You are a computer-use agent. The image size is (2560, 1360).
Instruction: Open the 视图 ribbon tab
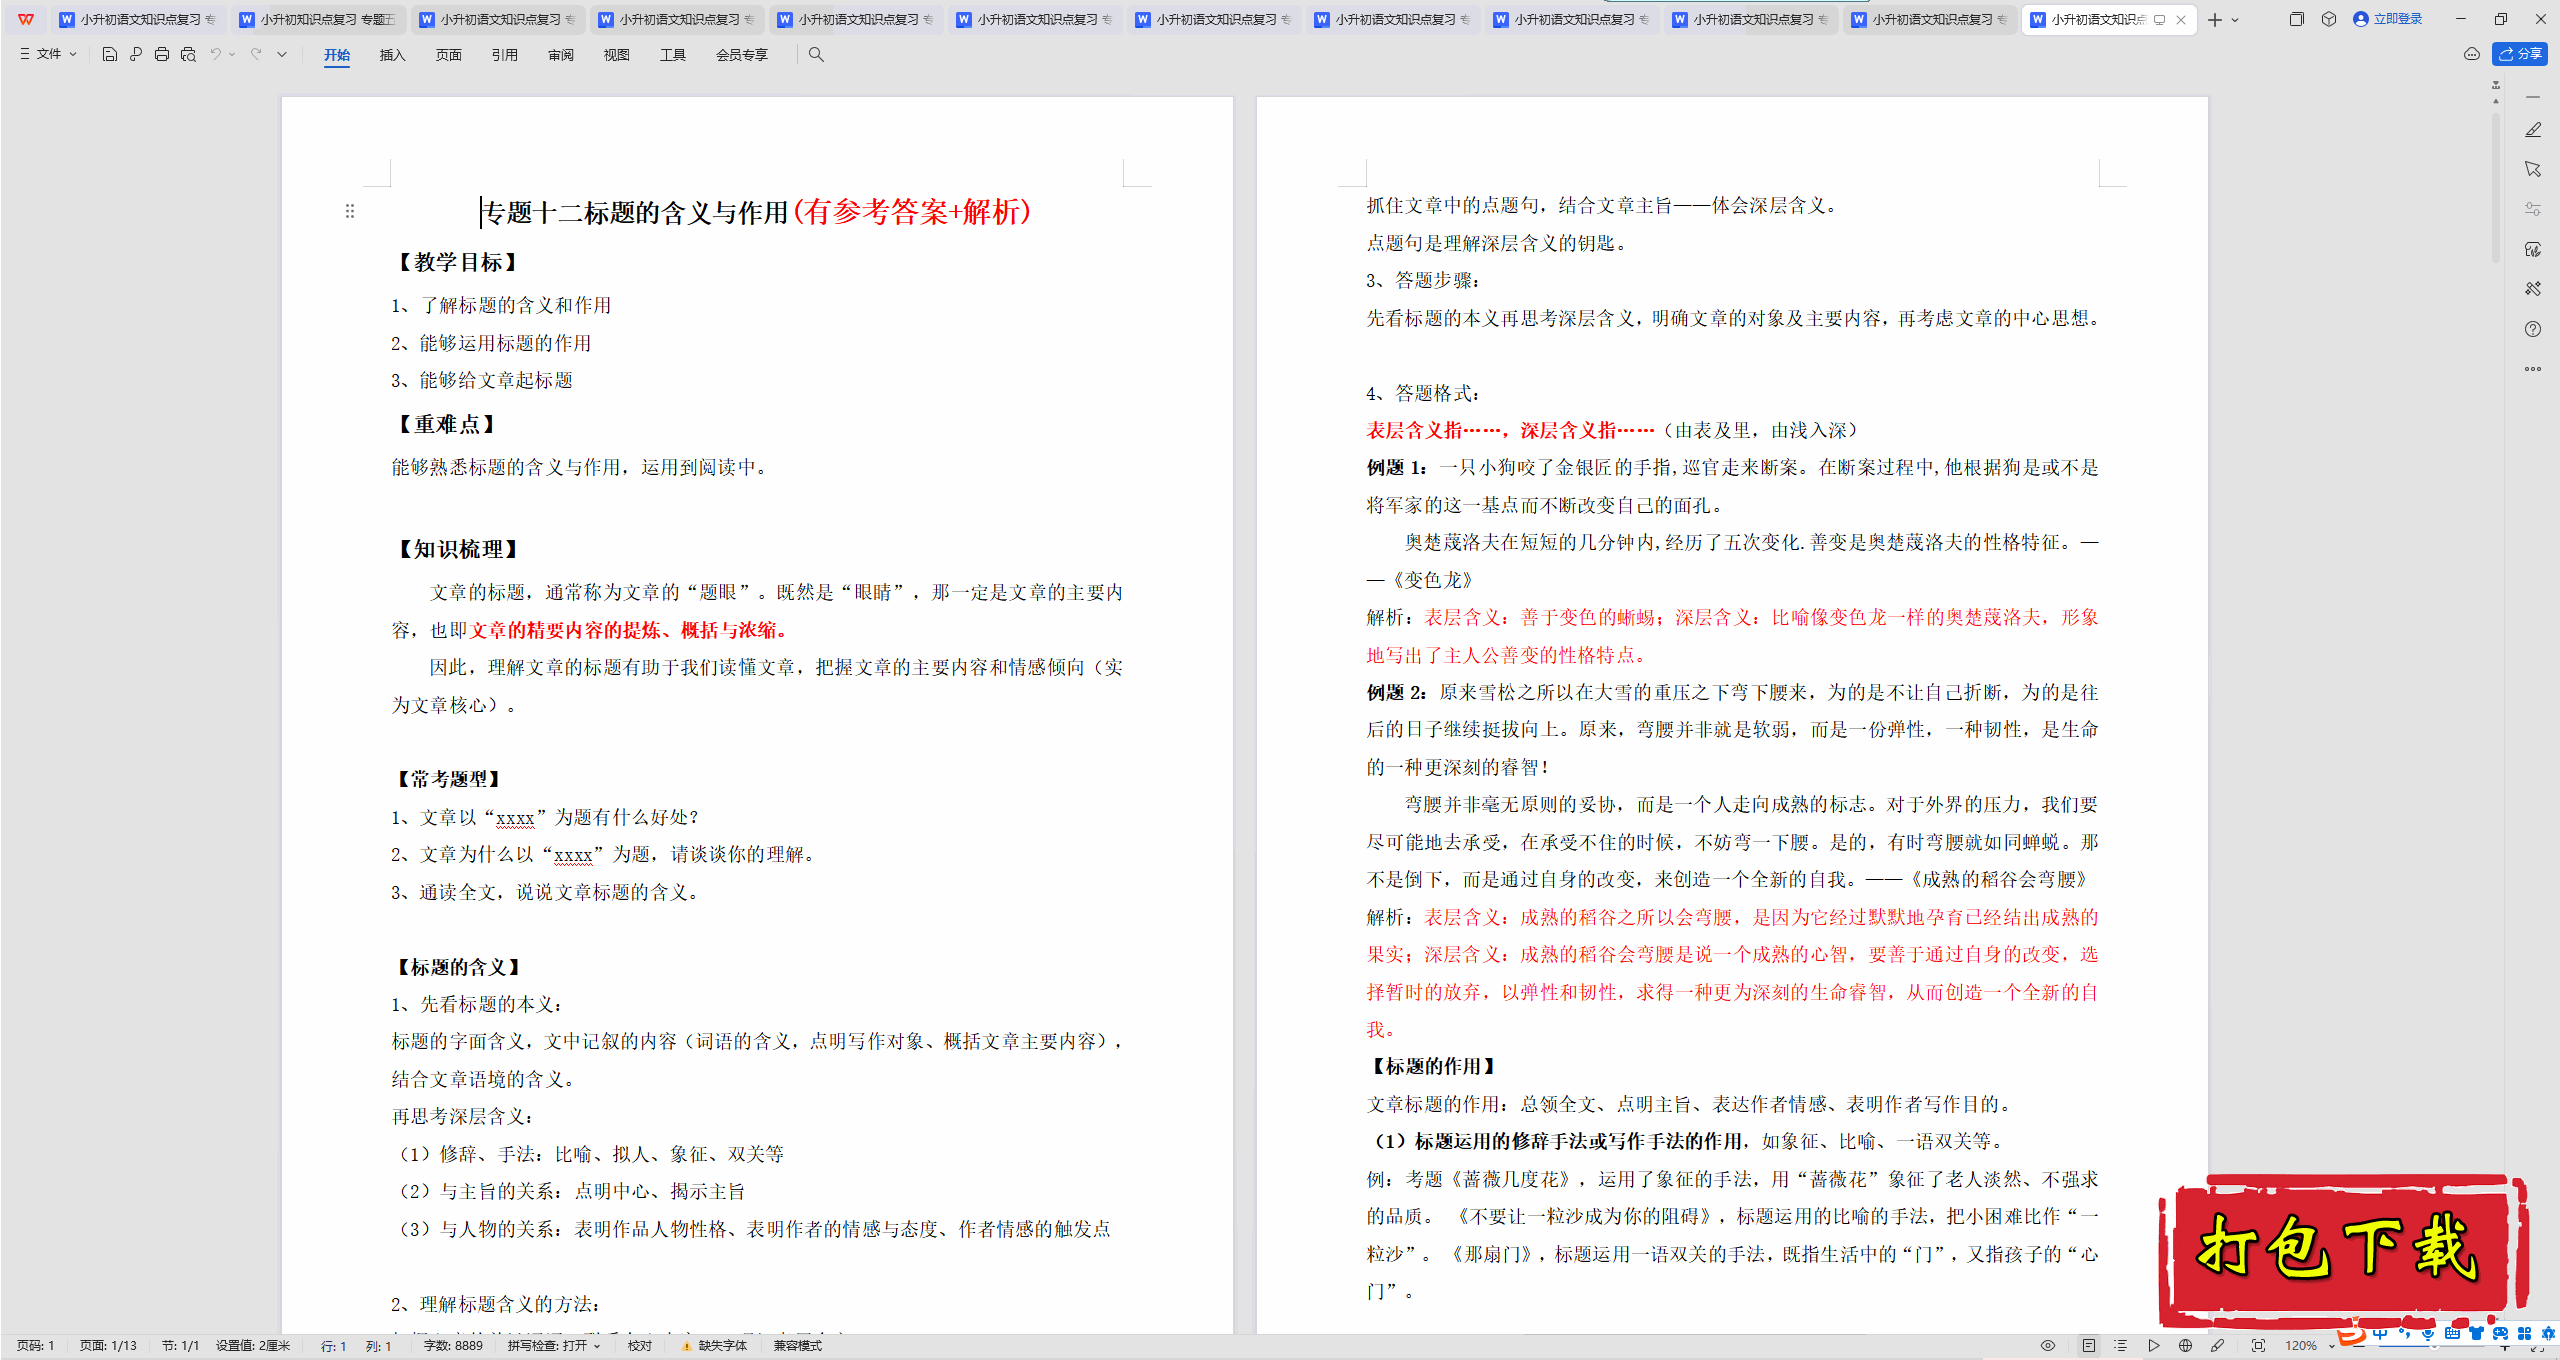pos(617,55)
